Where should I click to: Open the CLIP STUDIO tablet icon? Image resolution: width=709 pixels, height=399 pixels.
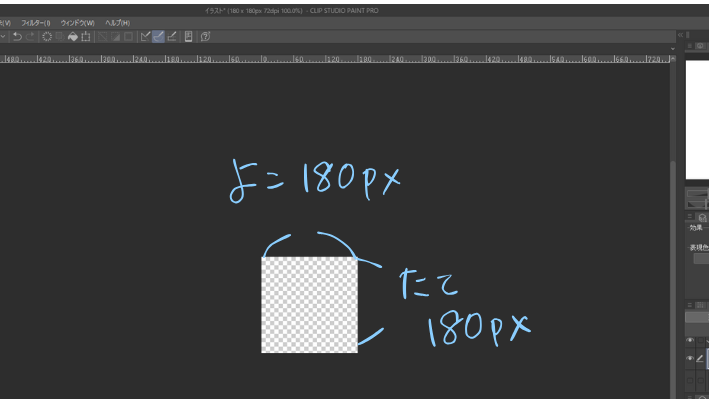click(x=189, y=37)
